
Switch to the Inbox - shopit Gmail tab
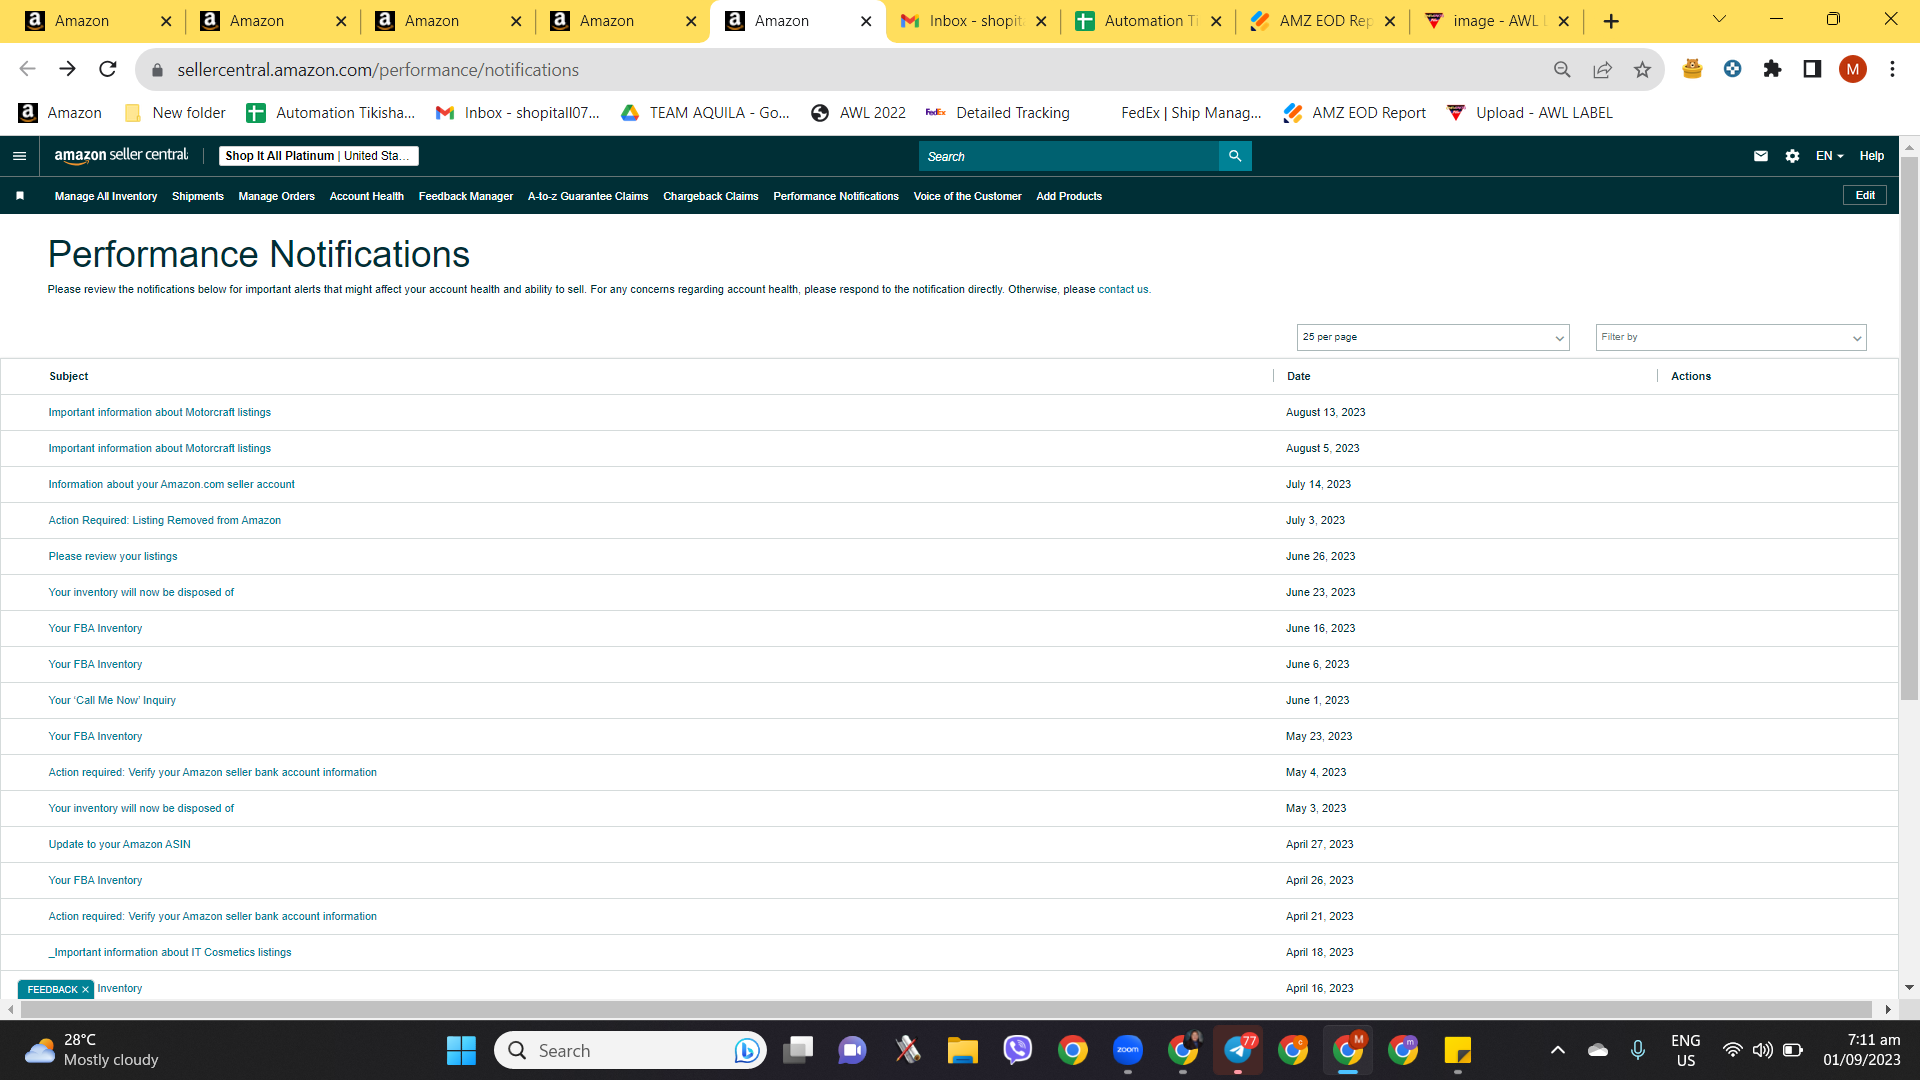(x=973, y=21)
